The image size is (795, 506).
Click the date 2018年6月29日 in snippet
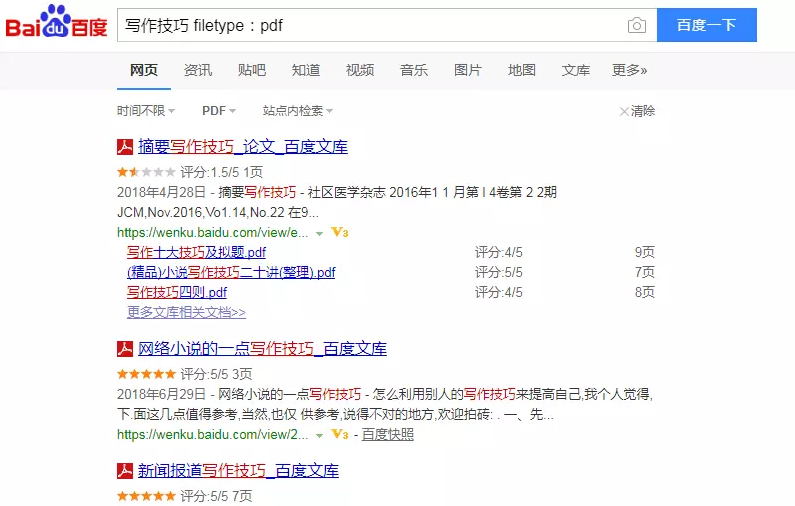pyautogui.click(x=161, y=394)
